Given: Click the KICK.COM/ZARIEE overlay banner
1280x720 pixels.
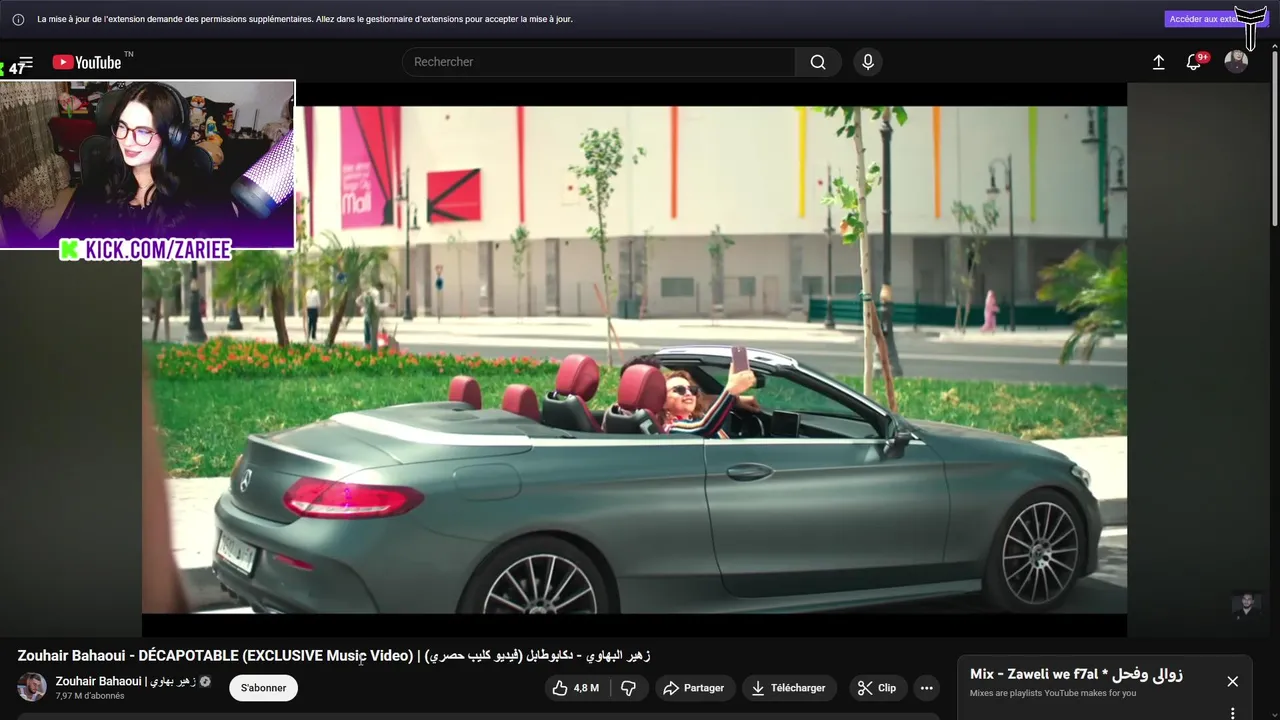Looking at the screenshot, I should (146, 250).
